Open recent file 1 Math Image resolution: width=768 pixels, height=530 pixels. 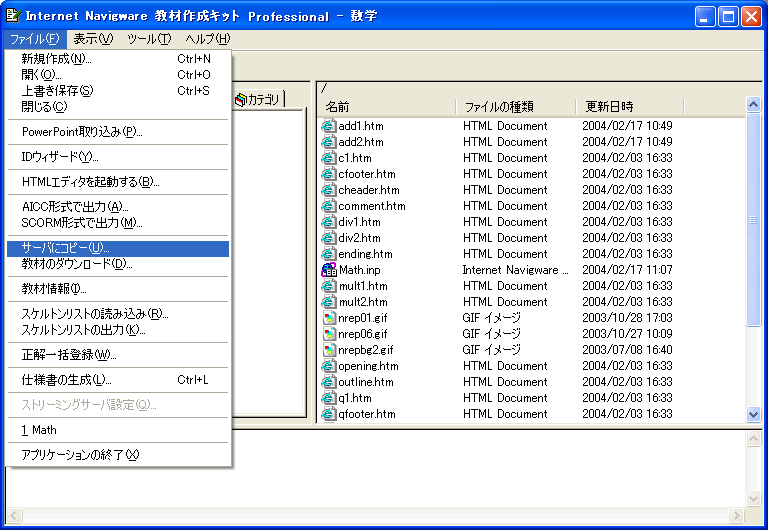point(118,430)
